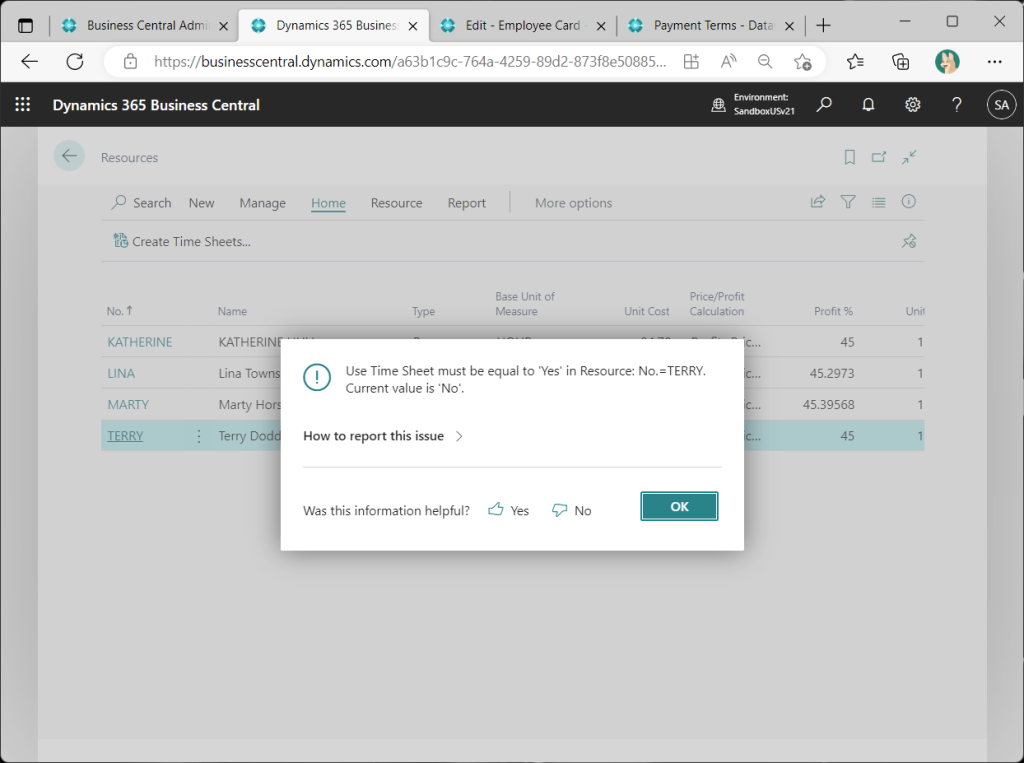View site information lock icon
Image resolution: width=1024 pixels, height=763 pixels.
click(131, 61)
